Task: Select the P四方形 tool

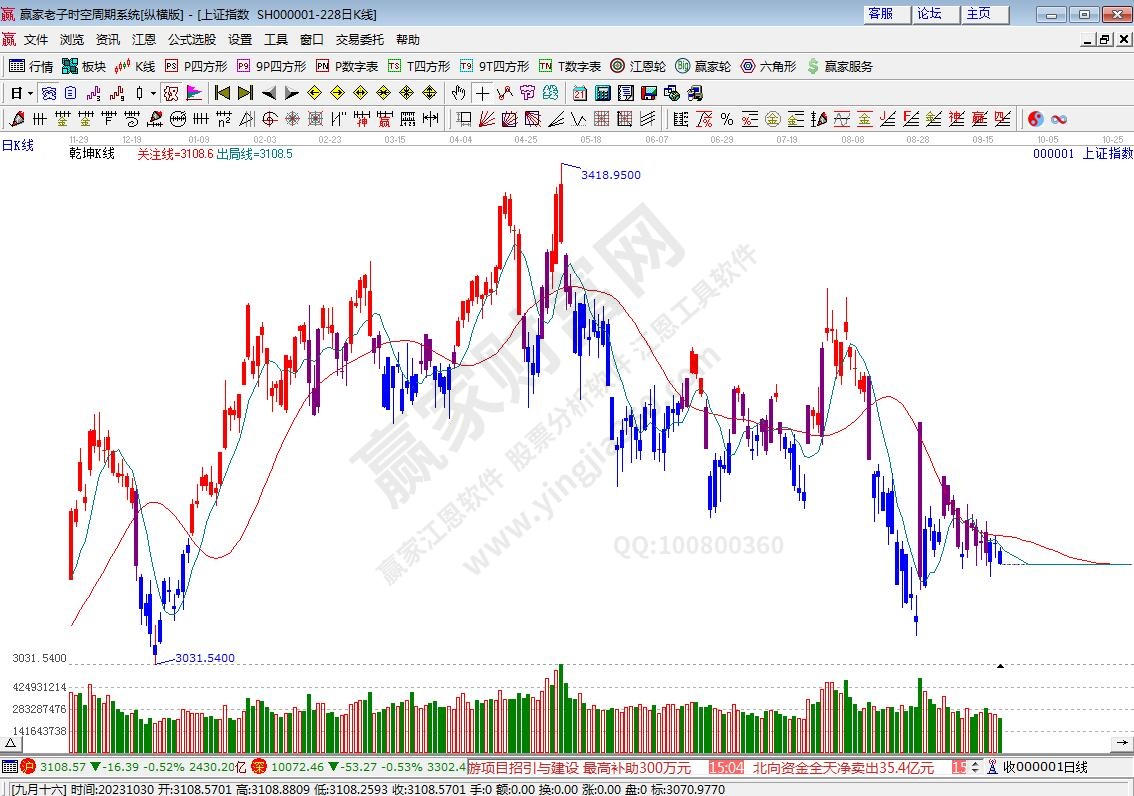Action: [196, 66]
